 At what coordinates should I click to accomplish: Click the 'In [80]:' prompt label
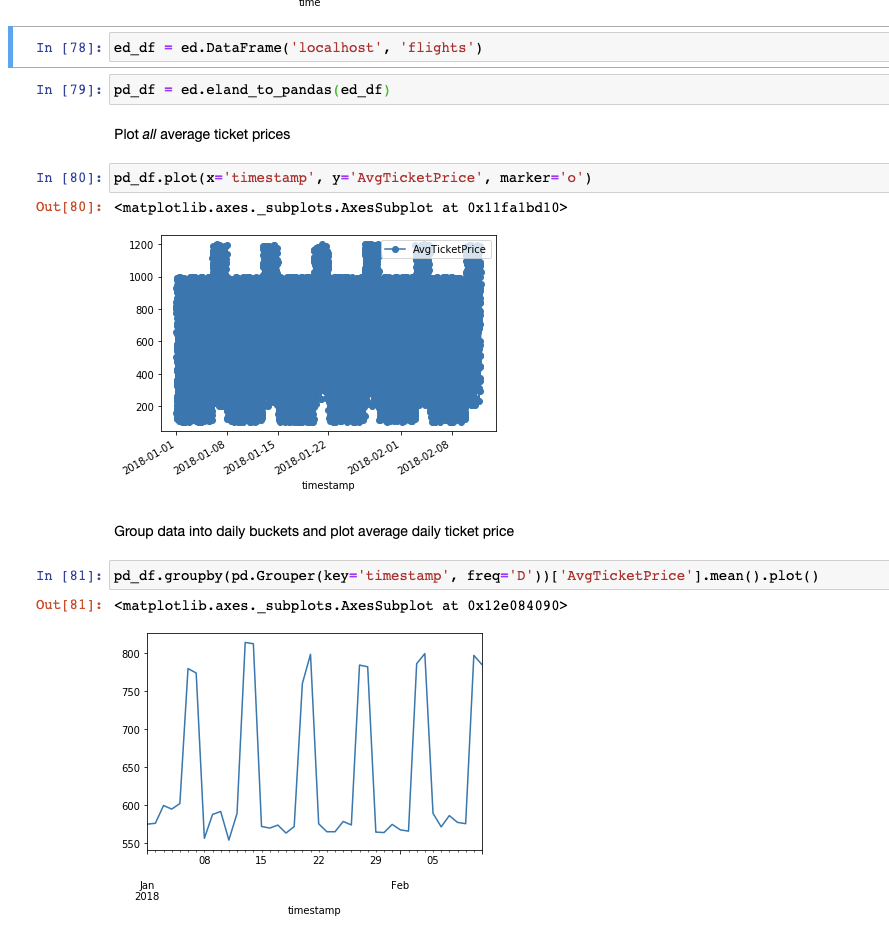click(x=69, y=178)
